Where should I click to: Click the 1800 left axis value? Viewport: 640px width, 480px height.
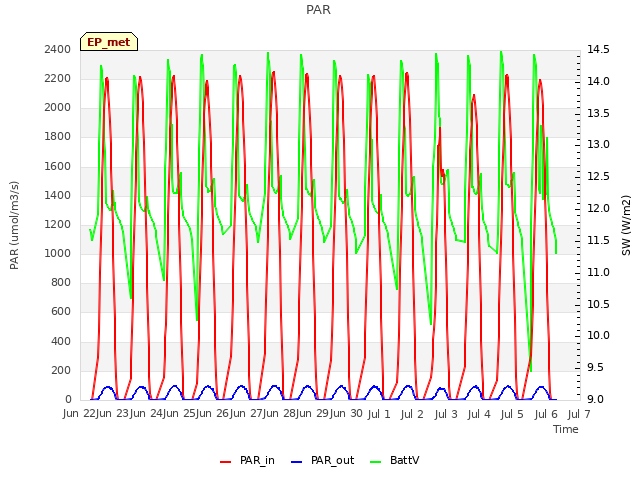[58, 137]
